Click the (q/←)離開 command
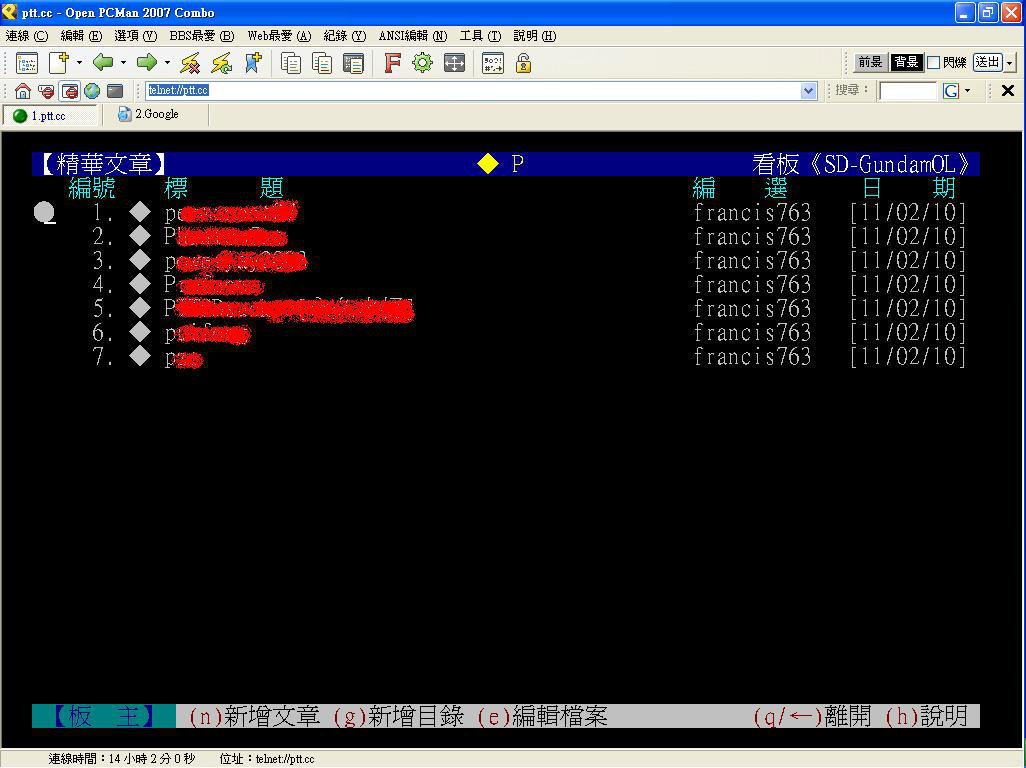1026x768 pixels. [x=812, y=716]
